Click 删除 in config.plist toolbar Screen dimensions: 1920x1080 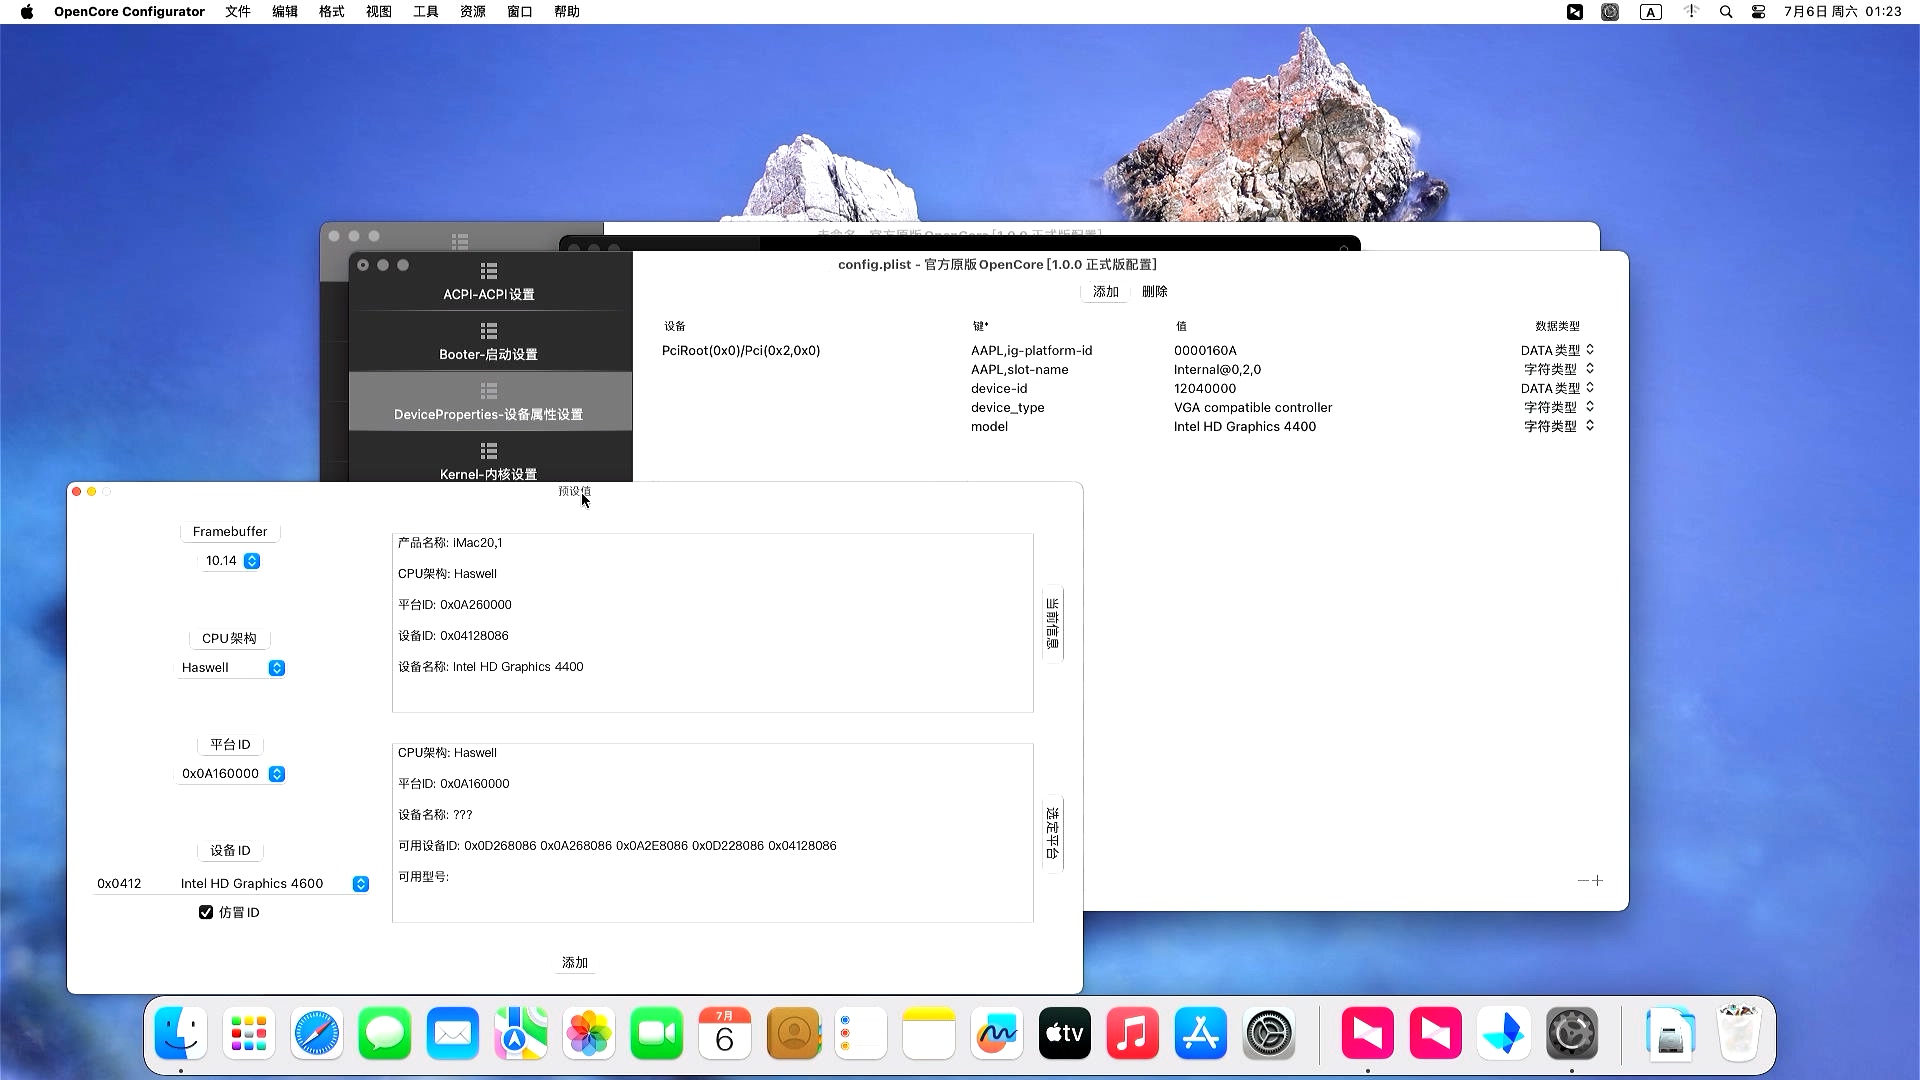tap(1155, 292)
